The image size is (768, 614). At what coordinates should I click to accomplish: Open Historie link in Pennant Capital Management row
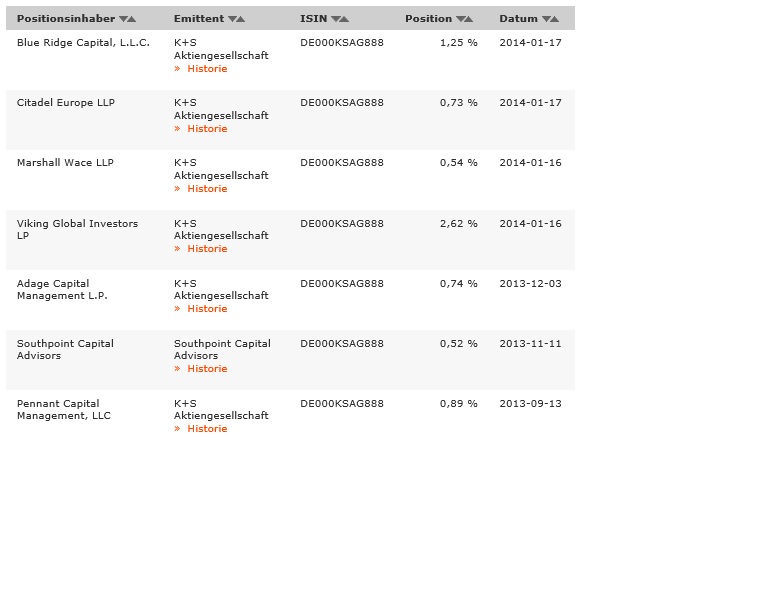point(207,428)
